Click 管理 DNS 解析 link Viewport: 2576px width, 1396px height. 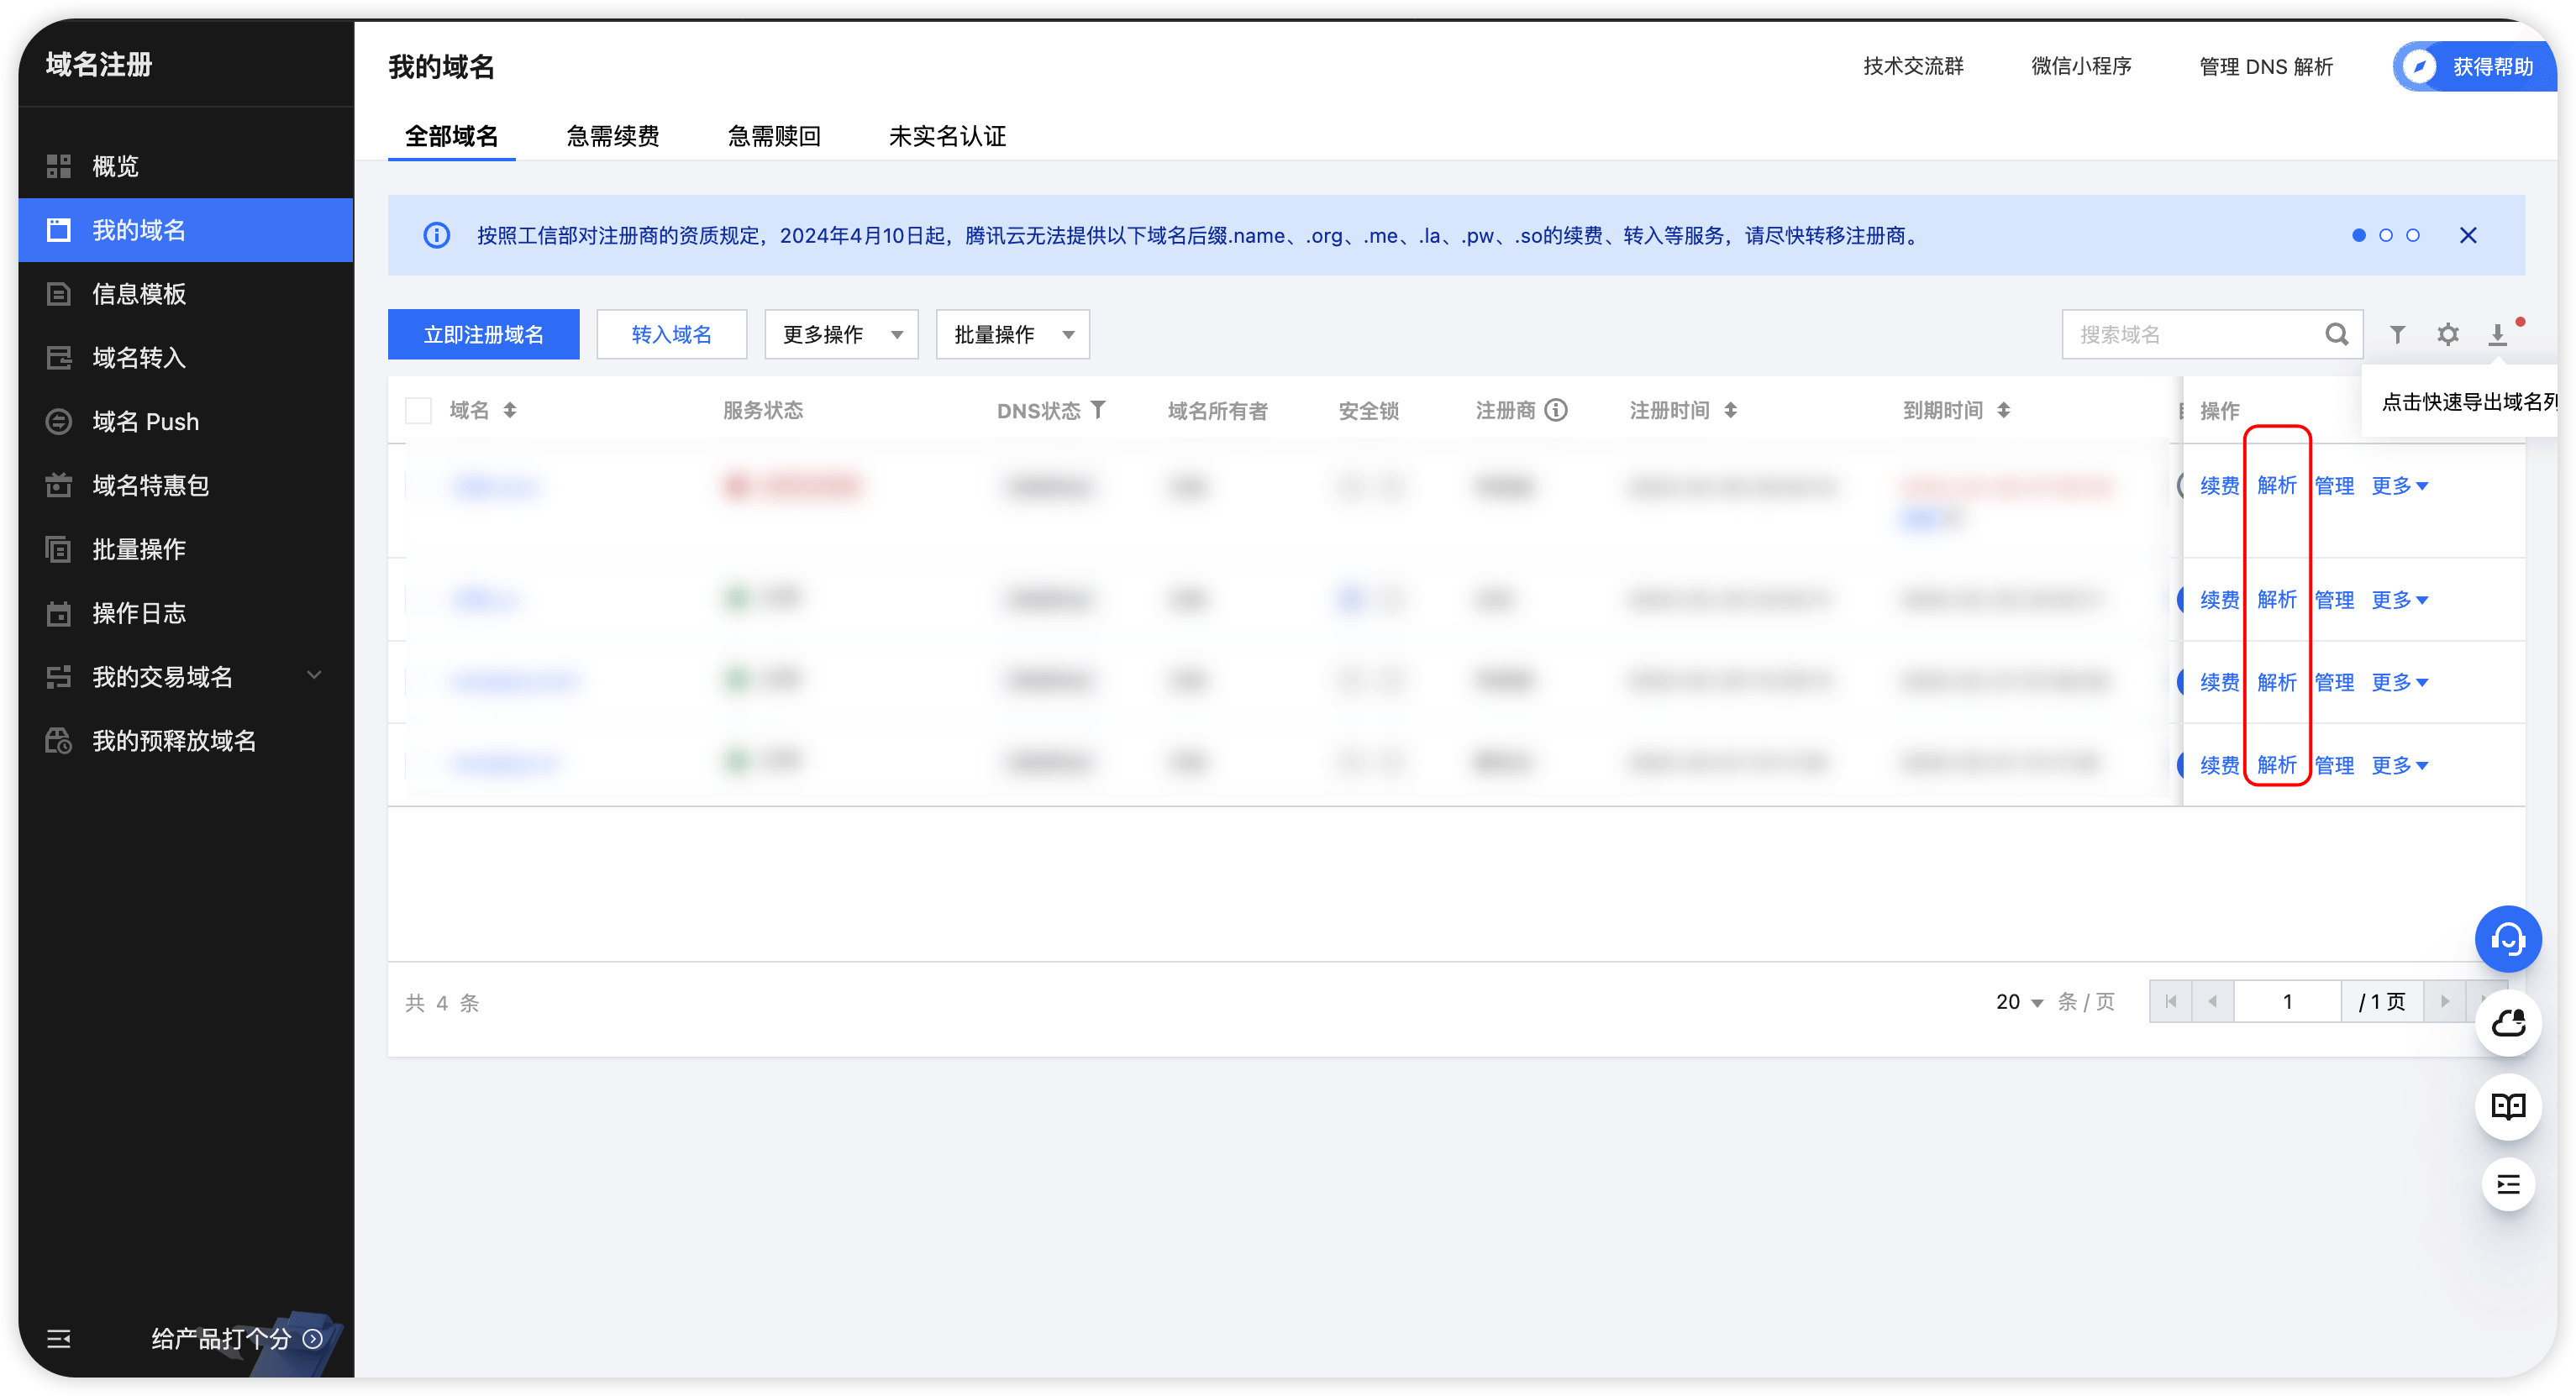2265,66
